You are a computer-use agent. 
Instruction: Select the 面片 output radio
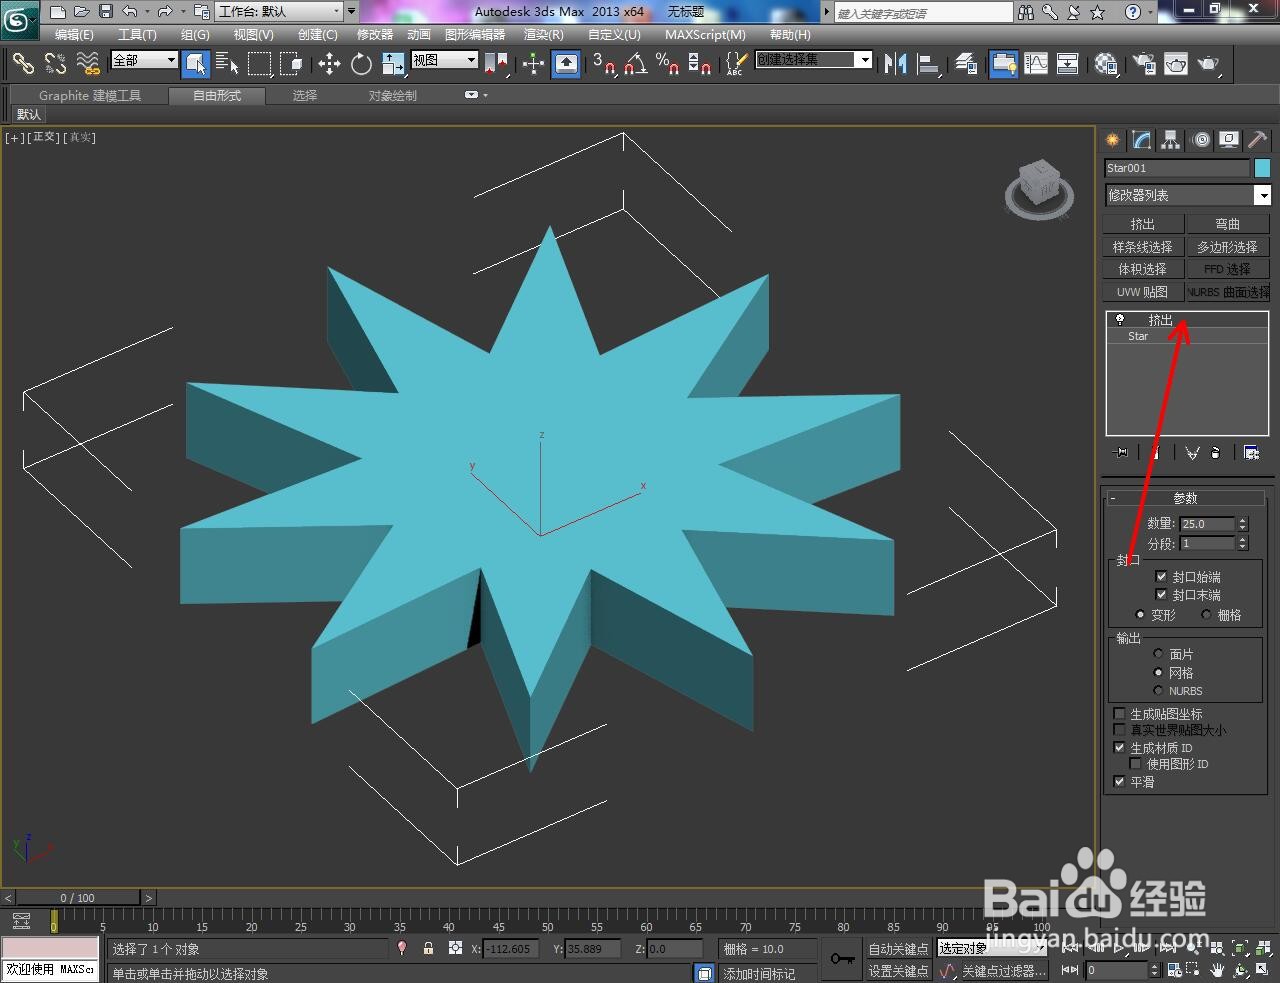click(1158, 653)
